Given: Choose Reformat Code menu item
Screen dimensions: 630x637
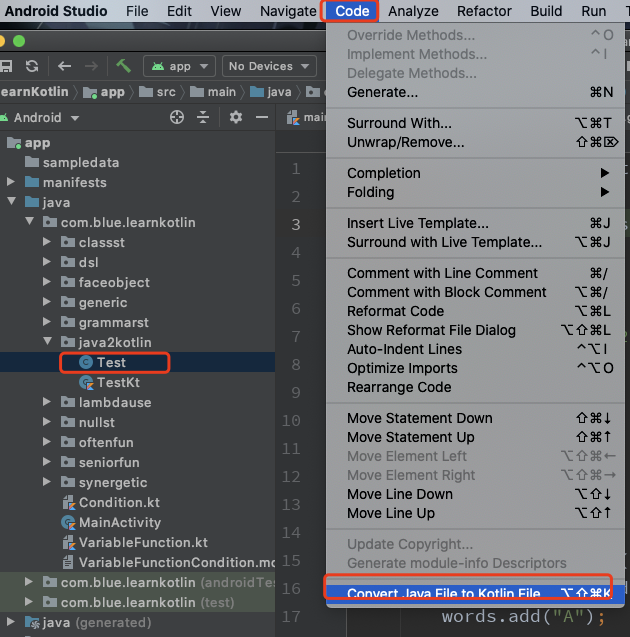Looking at the screenshot, I should coord(475,311).
